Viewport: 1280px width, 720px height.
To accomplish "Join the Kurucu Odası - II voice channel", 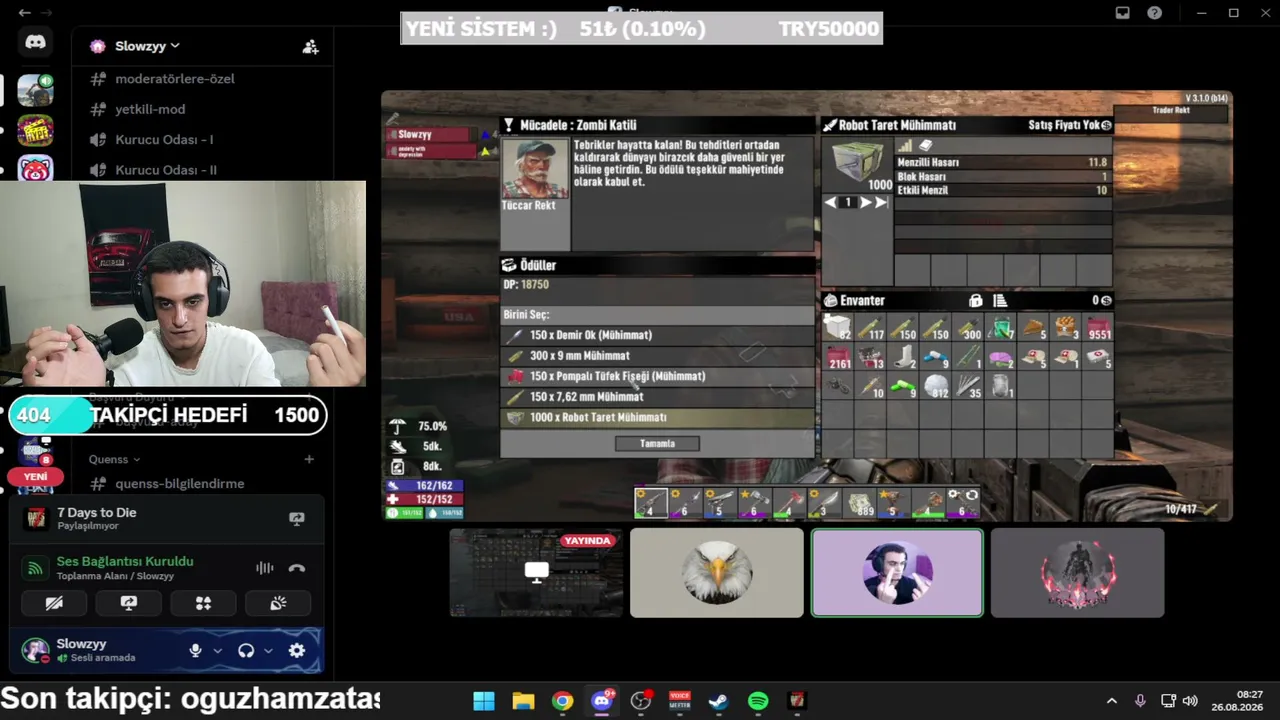I will coord(166,170).
